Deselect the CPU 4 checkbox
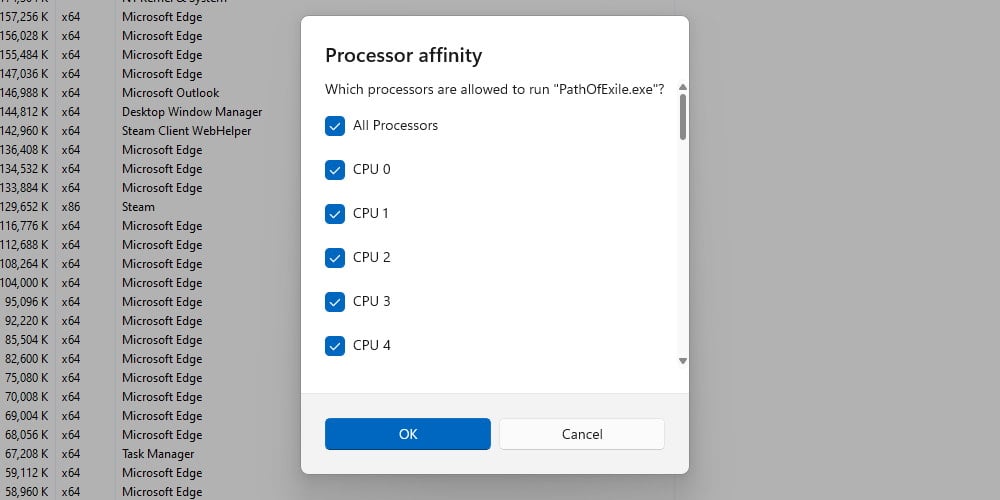 tap(335, 346)
